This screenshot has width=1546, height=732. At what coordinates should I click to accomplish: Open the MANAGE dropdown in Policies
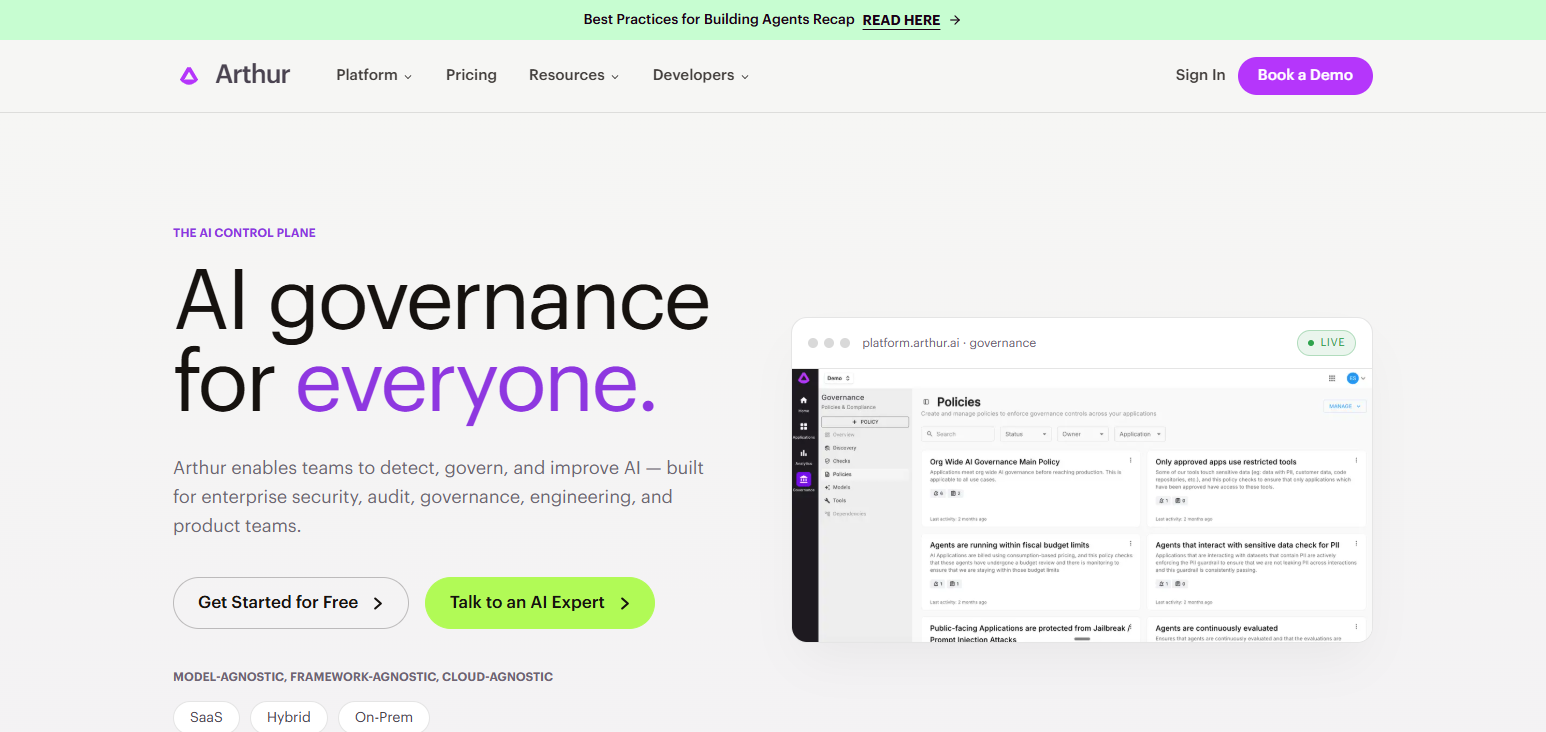[1344, 406]
